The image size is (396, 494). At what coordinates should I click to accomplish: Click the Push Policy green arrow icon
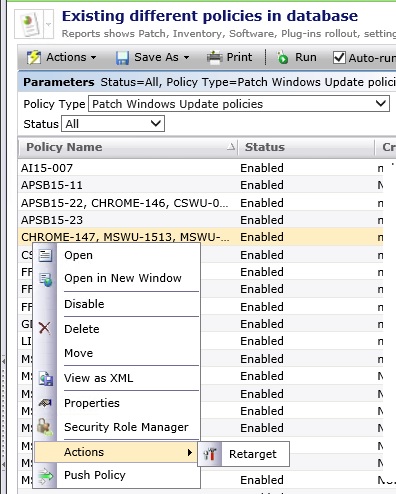[x=45, y=475]
